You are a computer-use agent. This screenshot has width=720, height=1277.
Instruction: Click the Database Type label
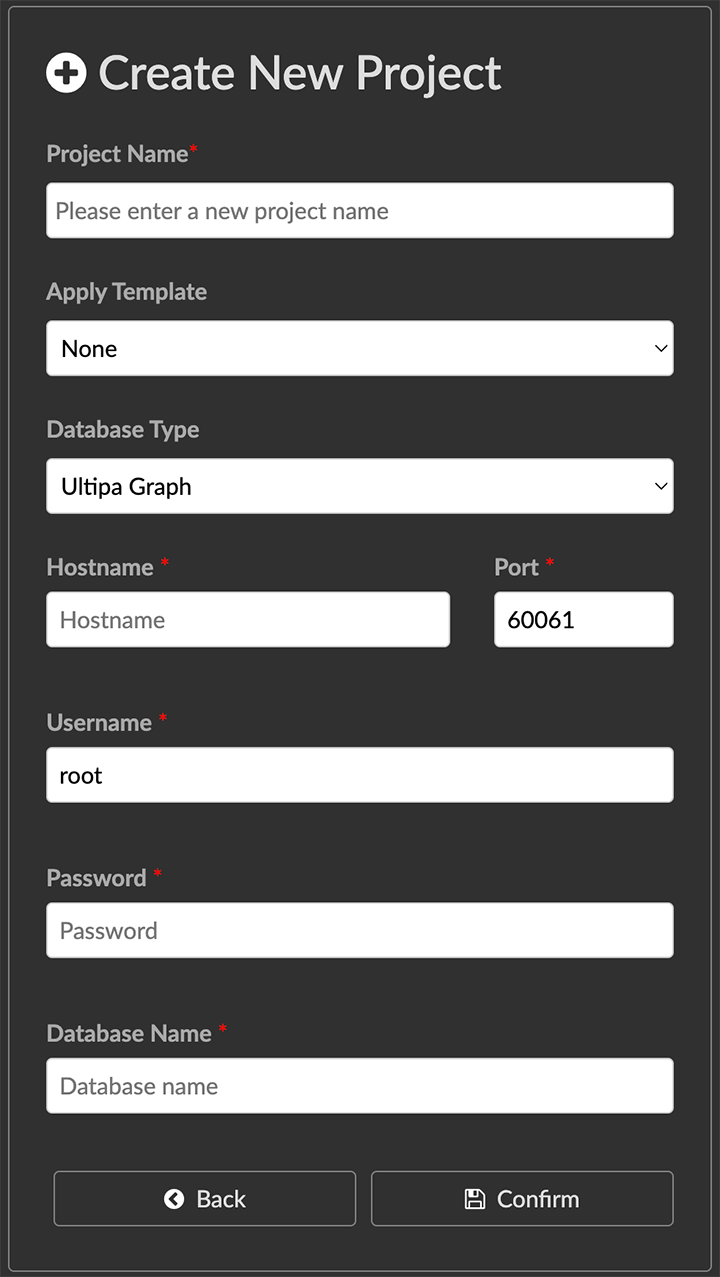(x=122, y=430)
